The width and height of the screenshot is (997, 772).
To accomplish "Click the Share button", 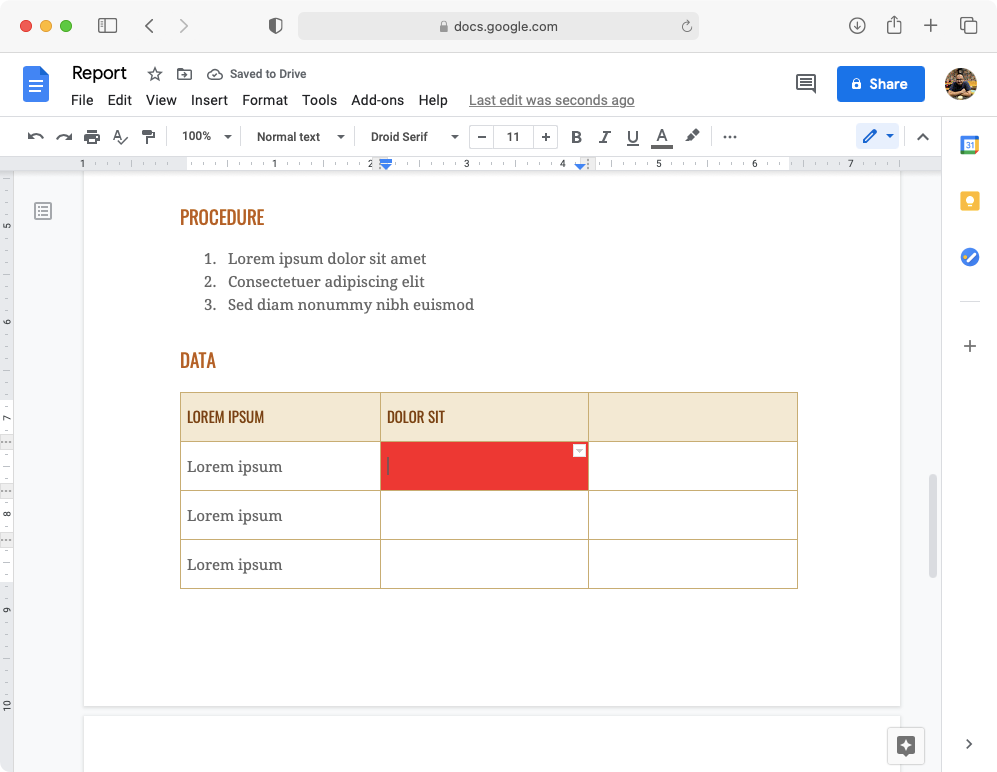I will [880, 84].
